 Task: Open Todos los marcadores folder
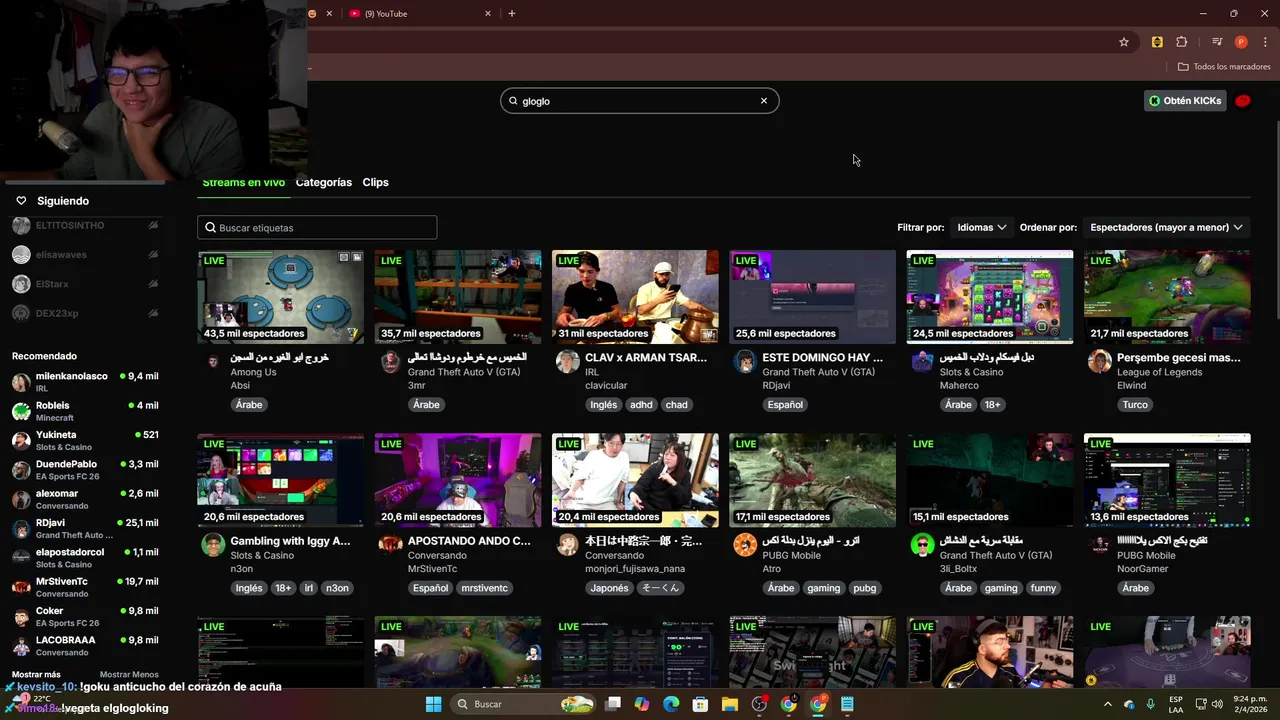pos(1224,67)
